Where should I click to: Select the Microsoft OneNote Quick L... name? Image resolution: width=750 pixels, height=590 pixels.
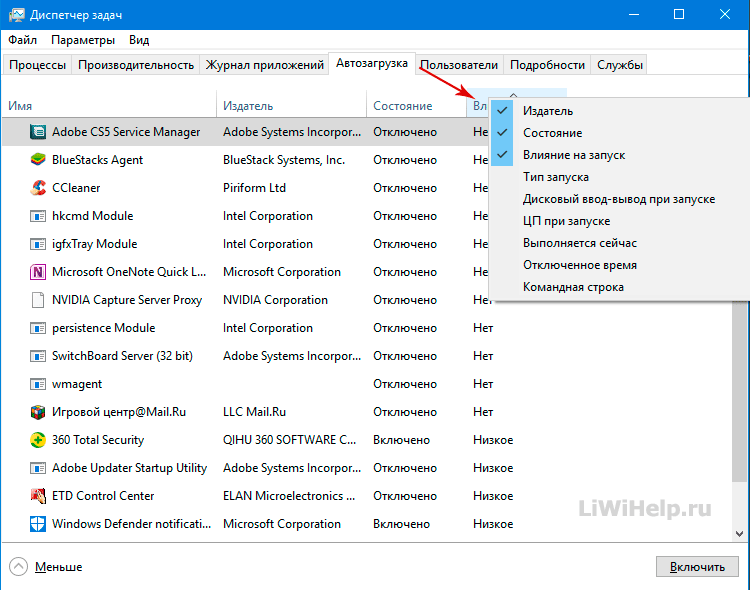(129, 272)
